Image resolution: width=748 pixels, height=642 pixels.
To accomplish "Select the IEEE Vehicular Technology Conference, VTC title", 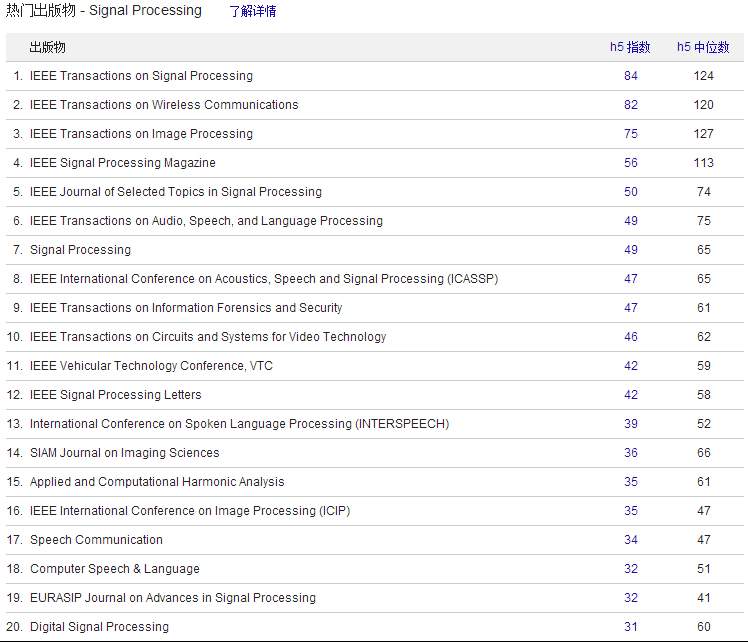I will click(x=151, y=366).
